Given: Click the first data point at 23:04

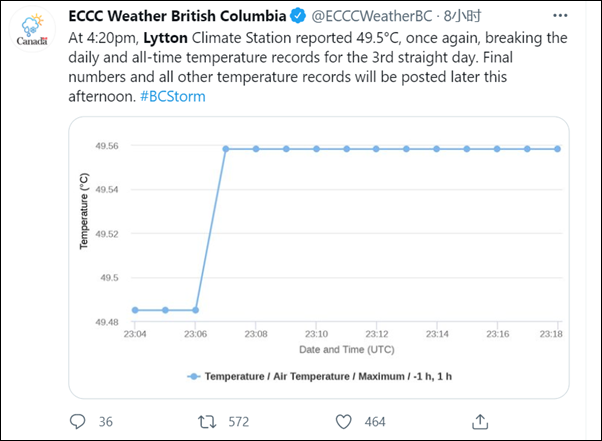Looking at the screenshot, I should (x=135, y=310).
